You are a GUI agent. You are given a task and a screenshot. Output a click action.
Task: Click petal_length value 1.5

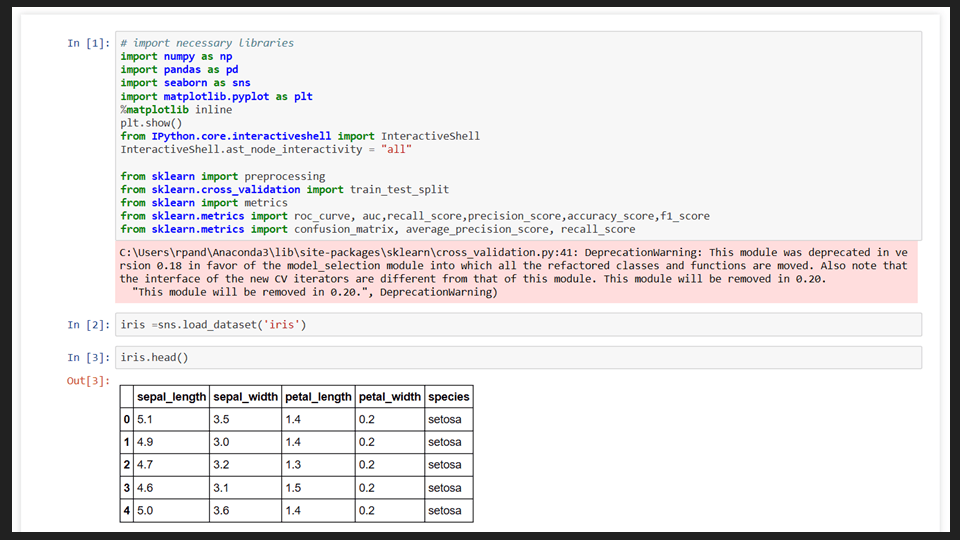pos(318,488)
